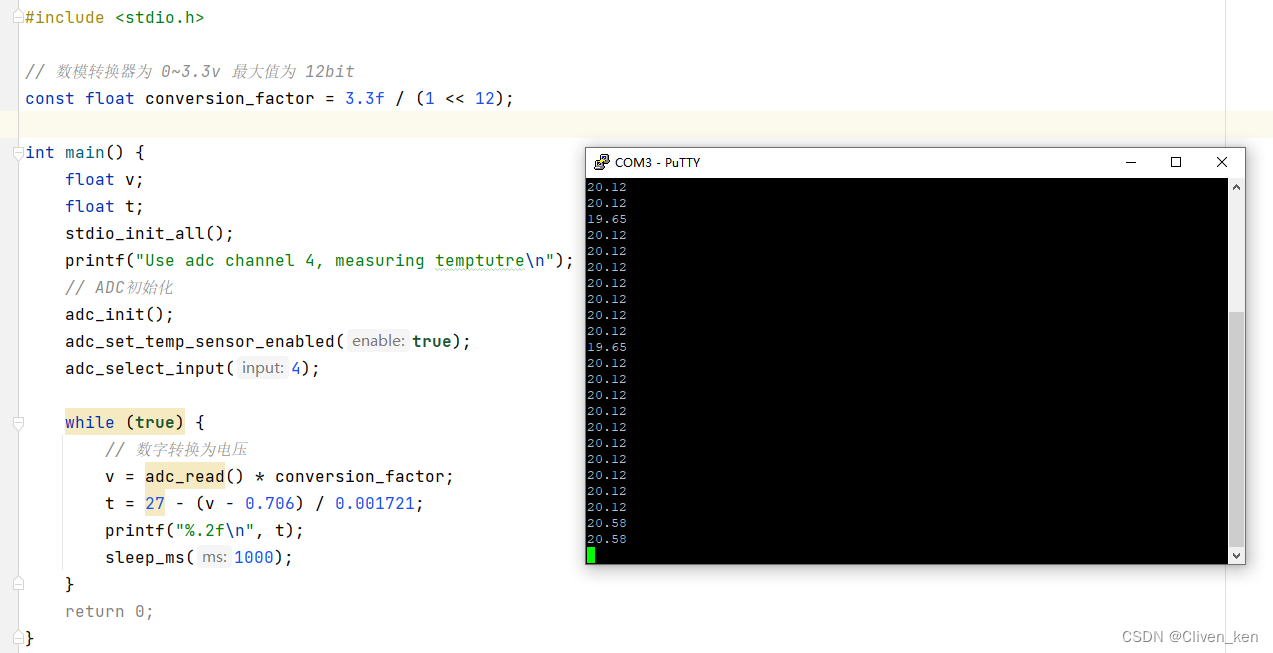Image resolution: width=1273 pixels, height=653 pixels.
Task: Click the comment mentioning "12bit"
Action: [x=190, y=72]
